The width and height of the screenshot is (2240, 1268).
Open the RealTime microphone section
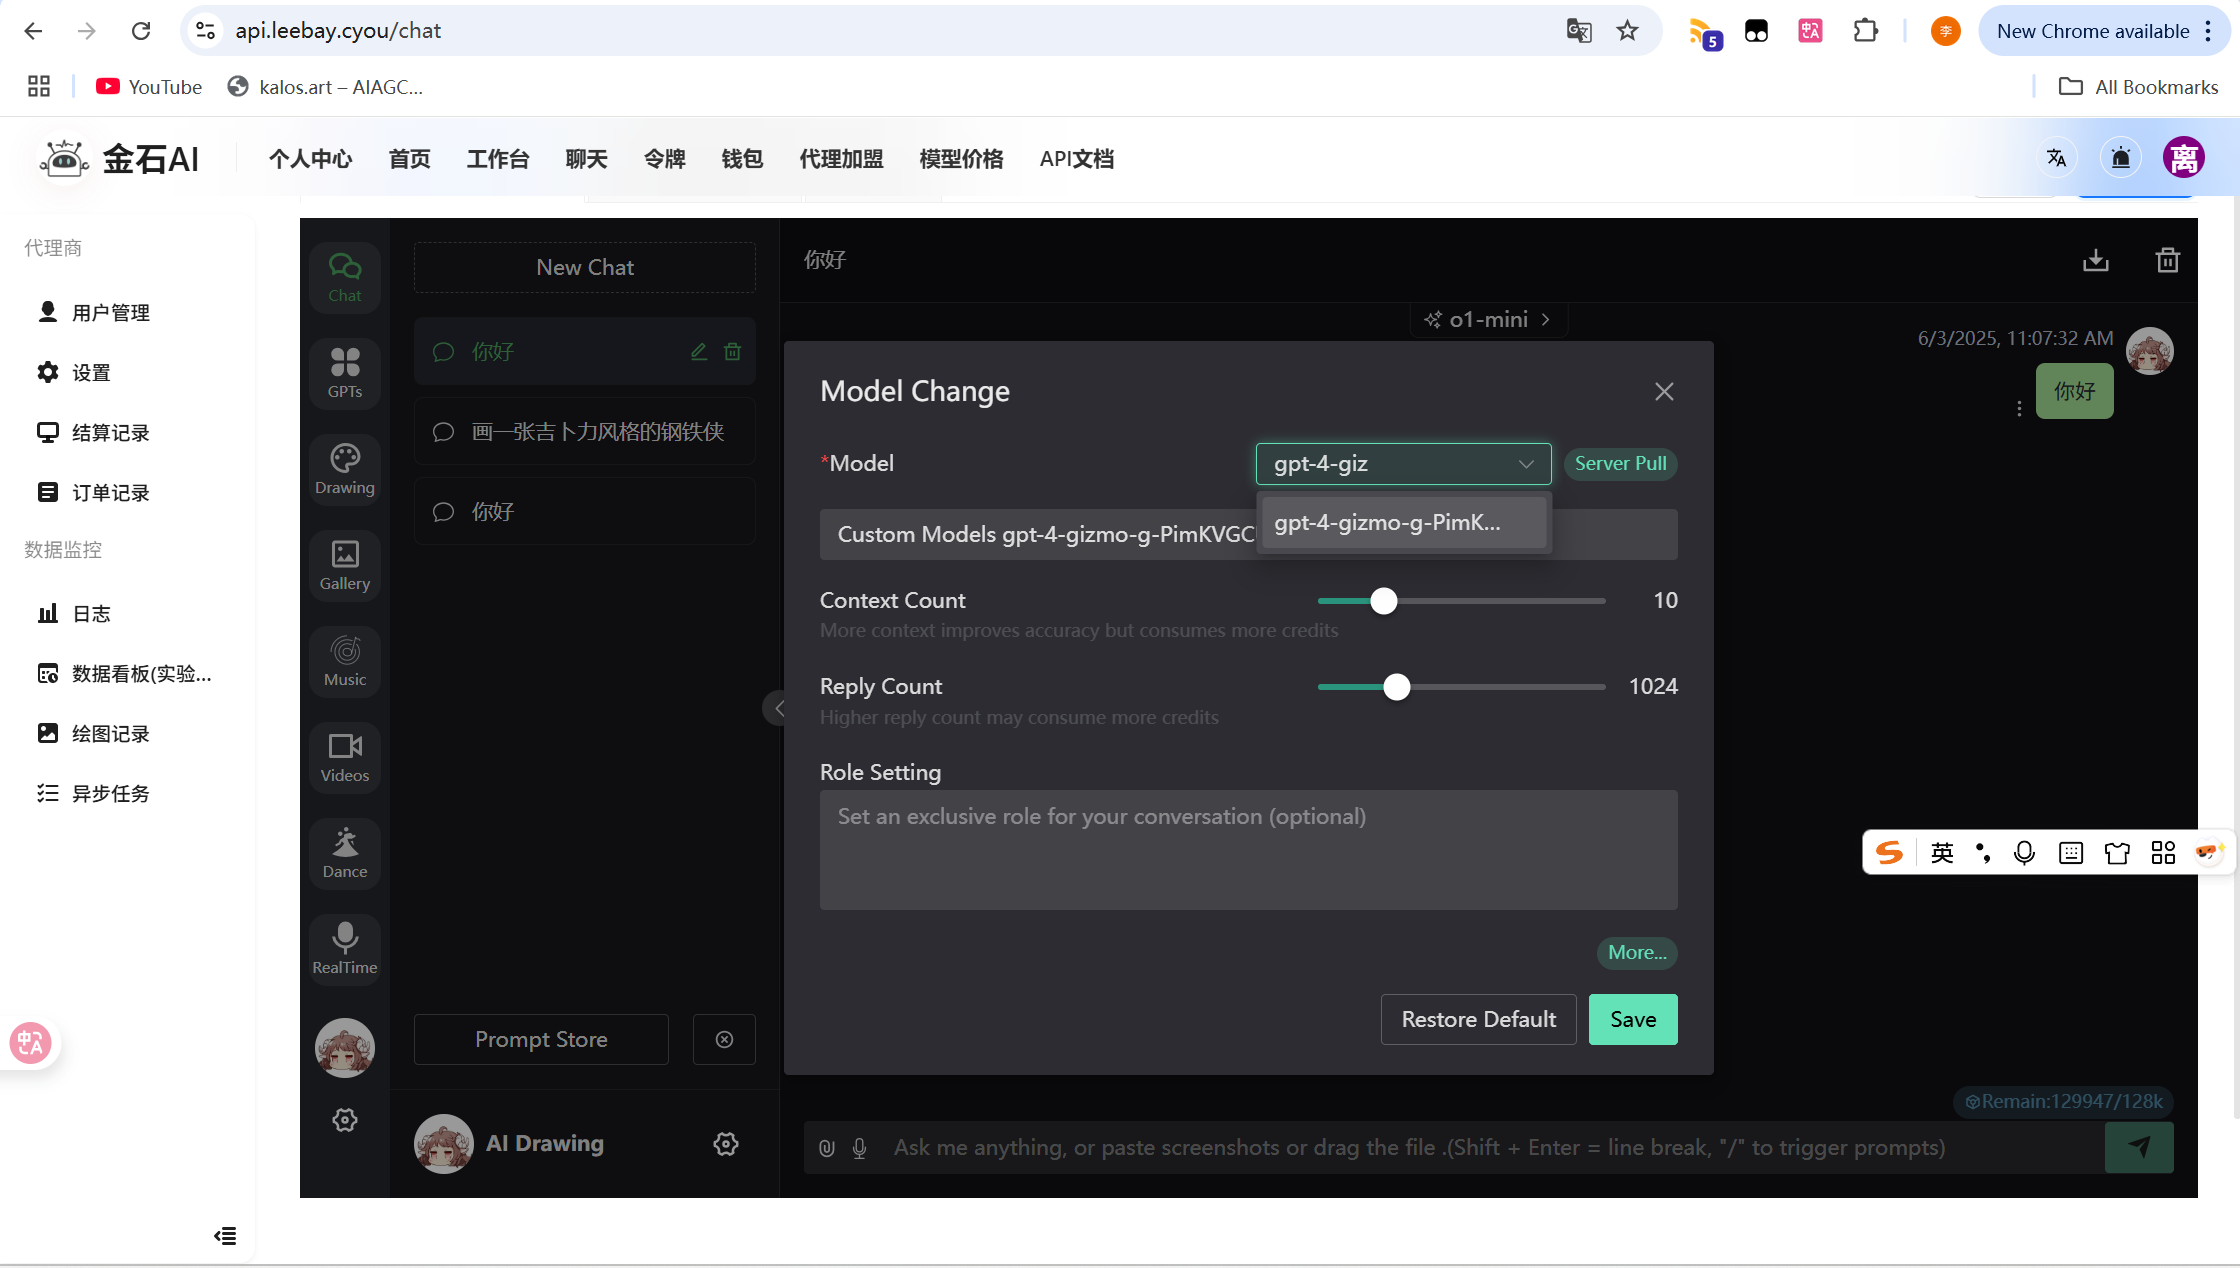[x=345, y=948]
